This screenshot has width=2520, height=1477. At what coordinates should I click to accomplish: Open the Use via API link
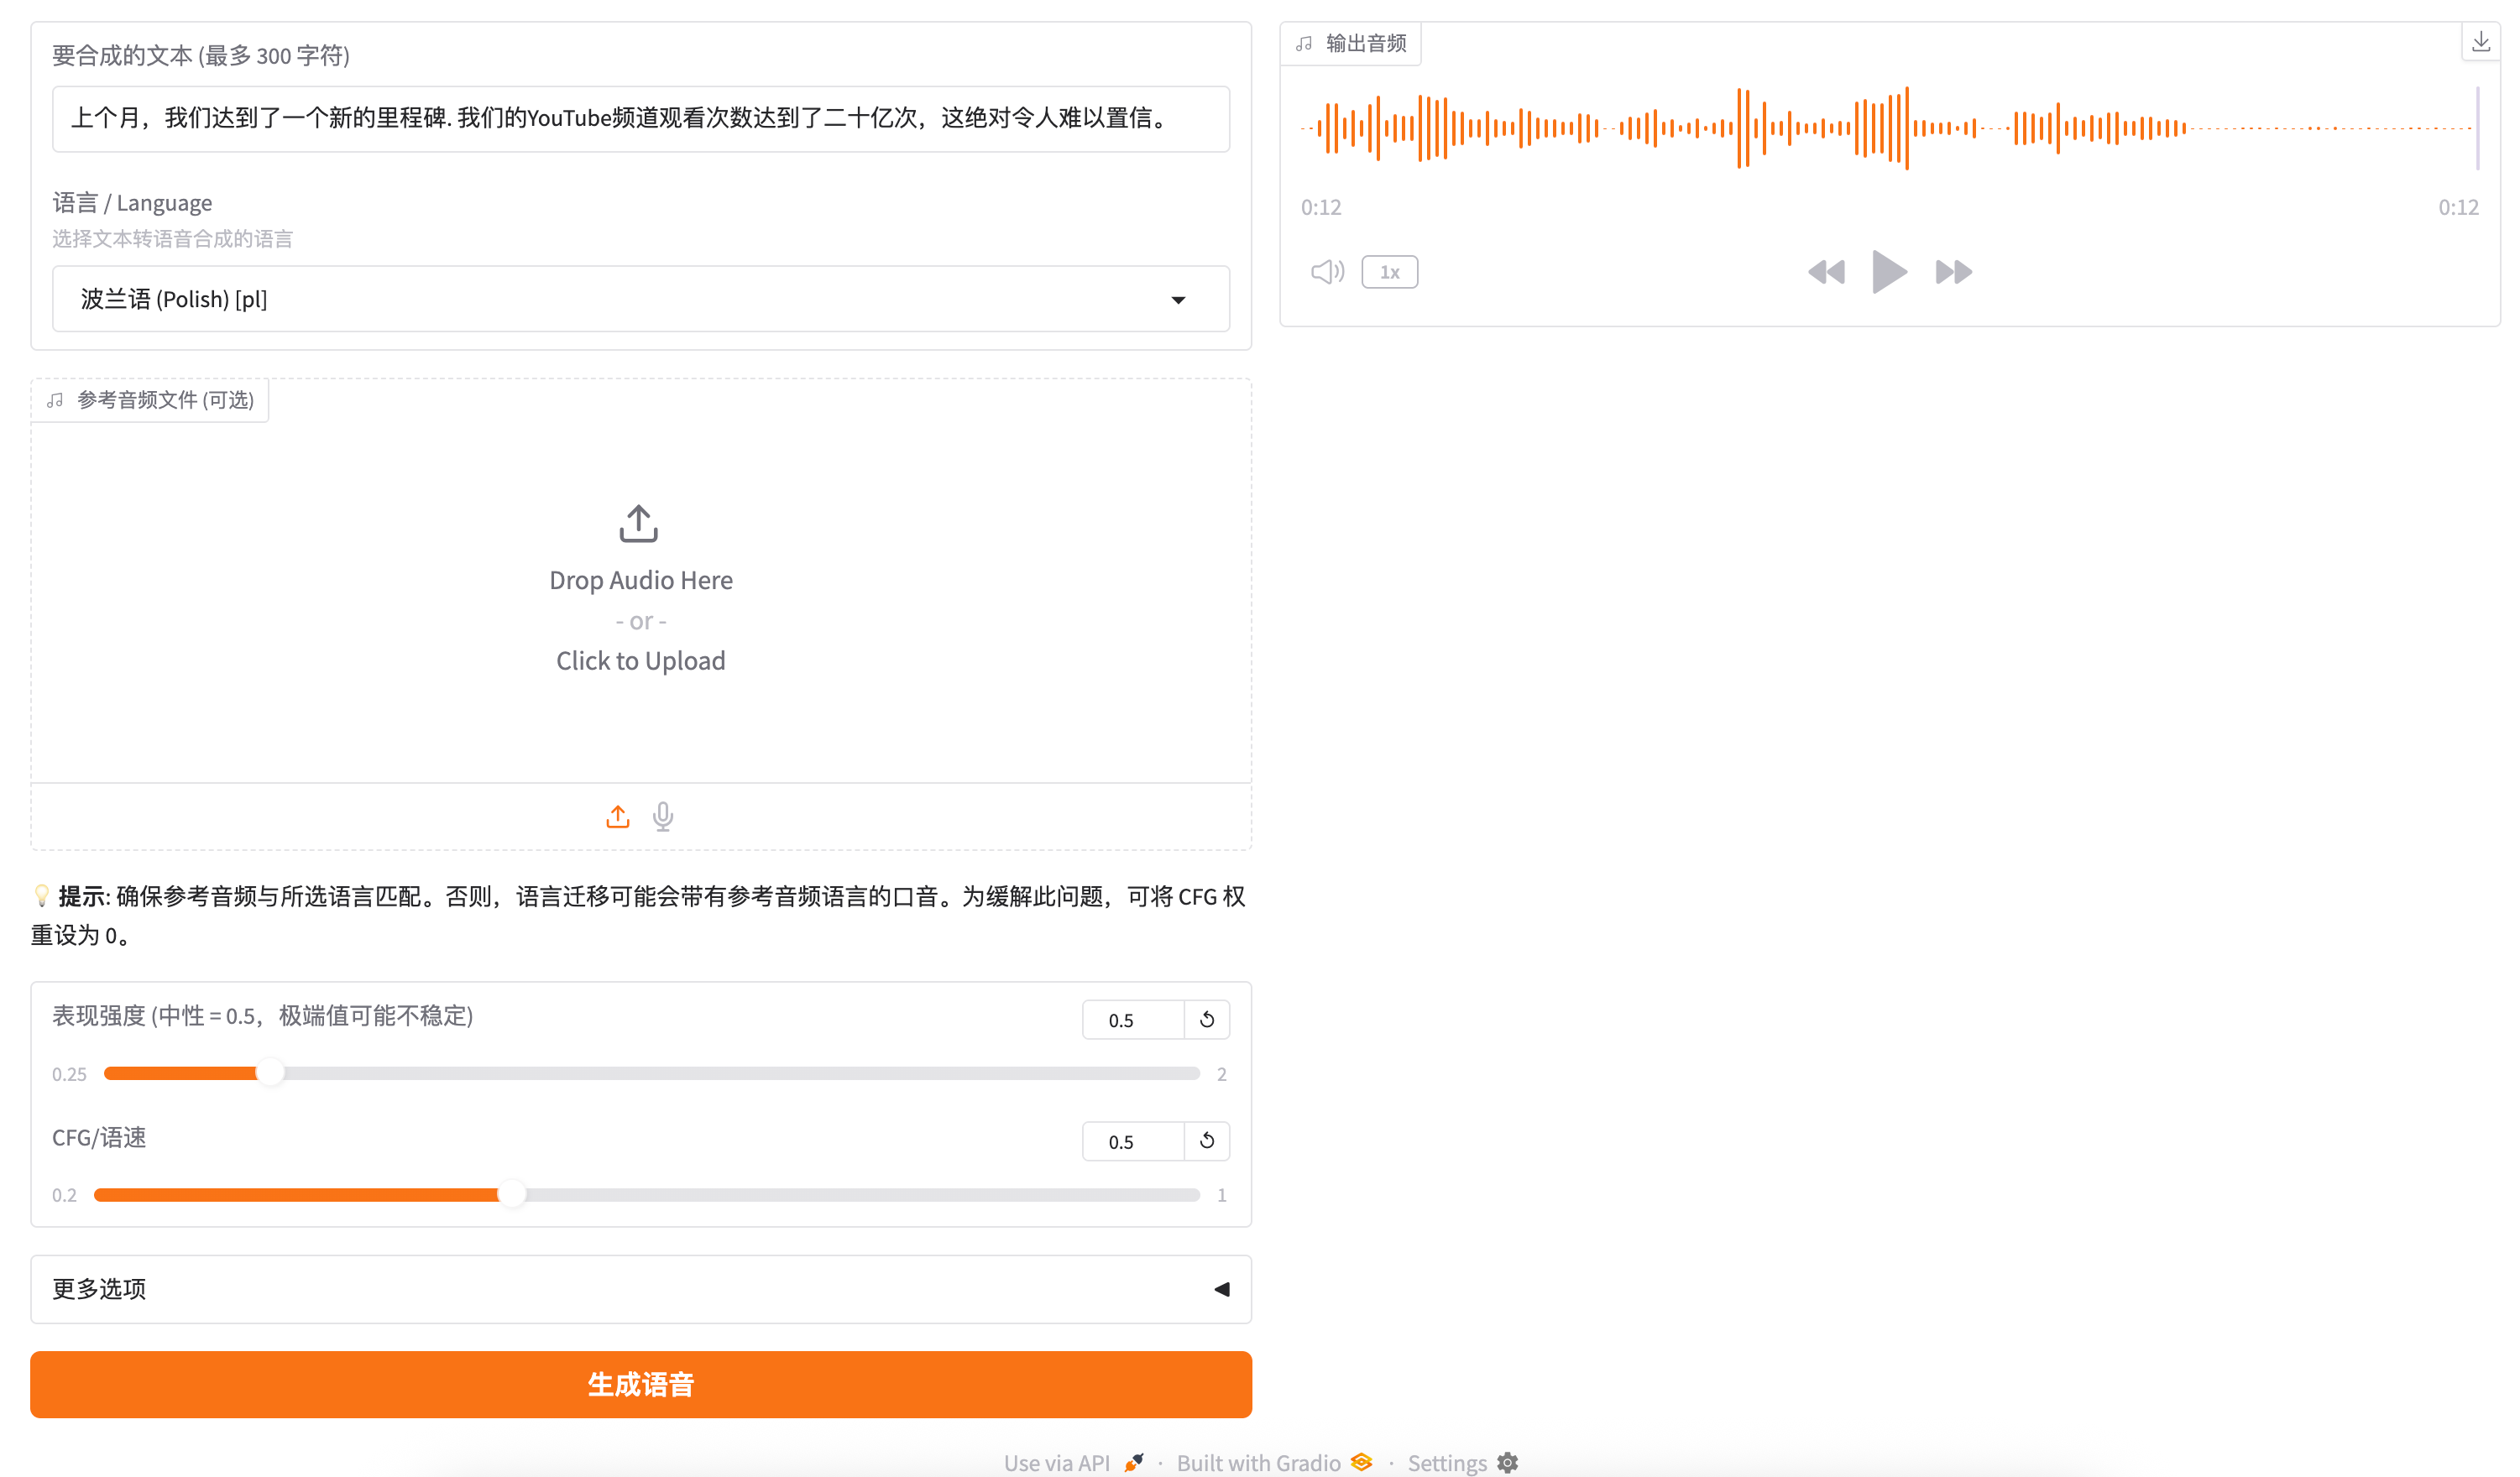coord(1072,1462)
